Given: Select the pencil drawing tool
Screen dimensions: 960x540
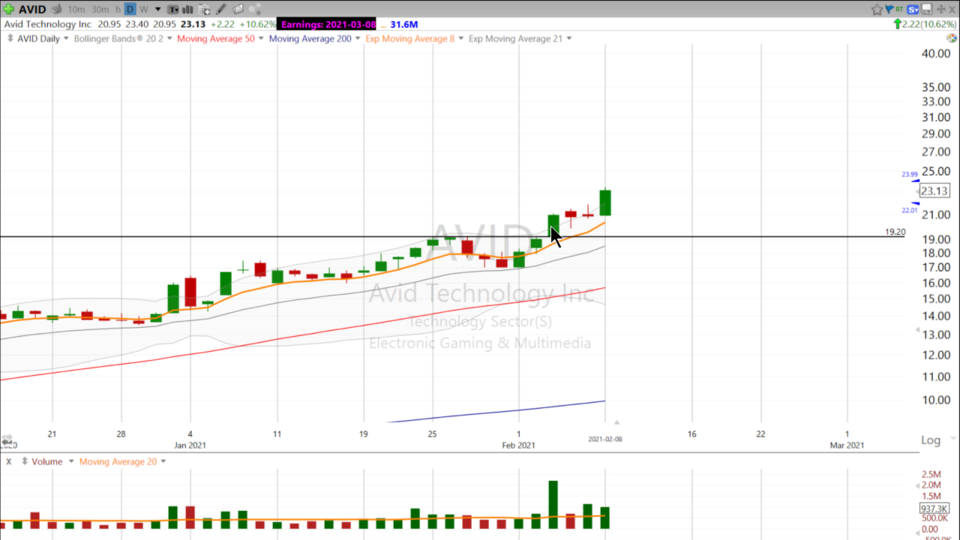Looking at the screenshot, I should (221, 9).
